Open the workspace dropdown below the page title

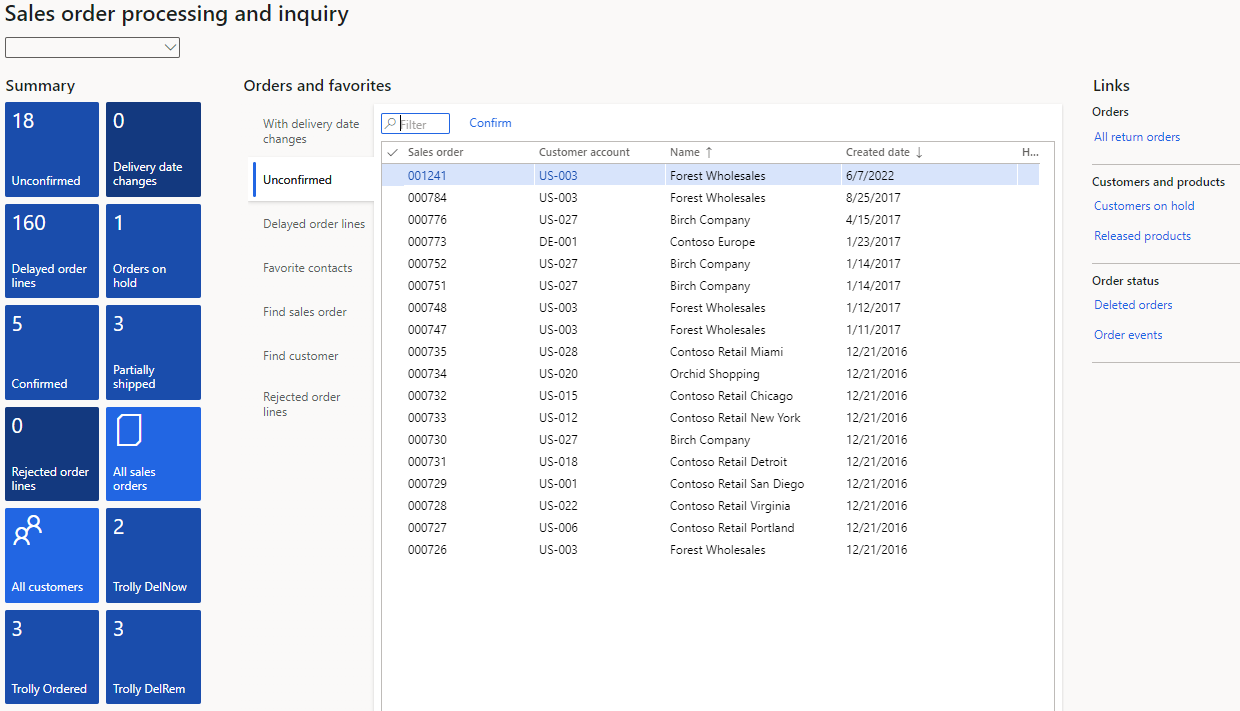pyautogui.click(x=92, y=46)
